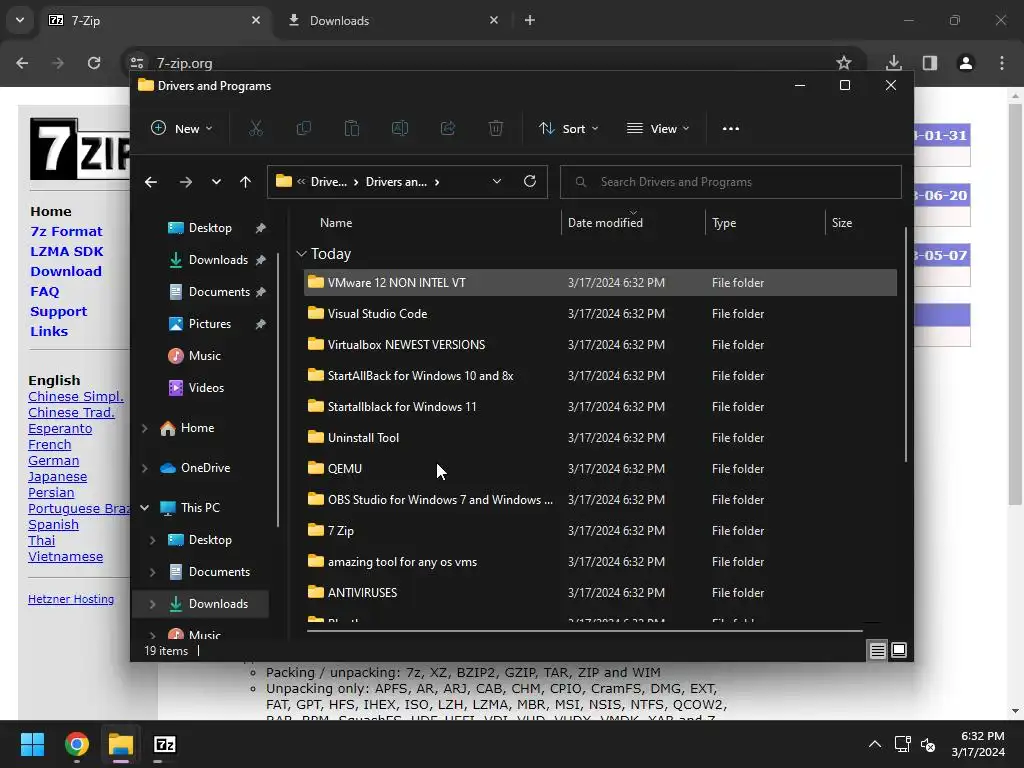
Task: Open Chrome three-dot menu
Action: (1002, 63)
